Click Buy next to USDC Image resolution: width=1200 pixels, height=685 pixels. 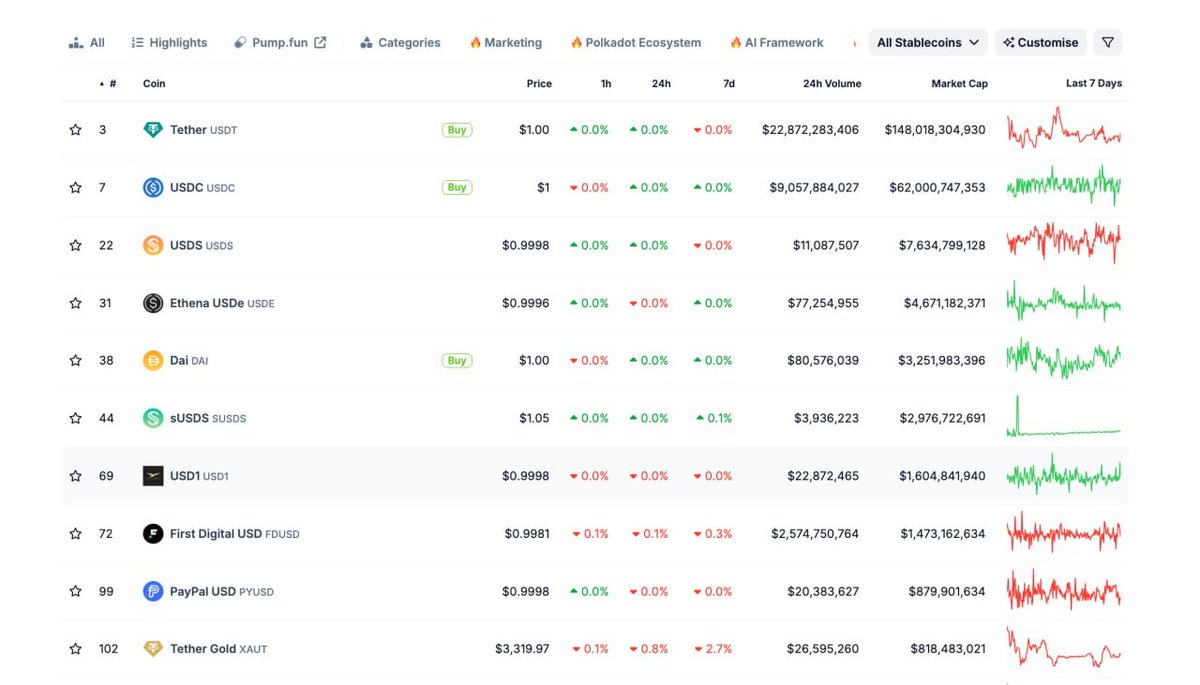[x=457, y=187]
